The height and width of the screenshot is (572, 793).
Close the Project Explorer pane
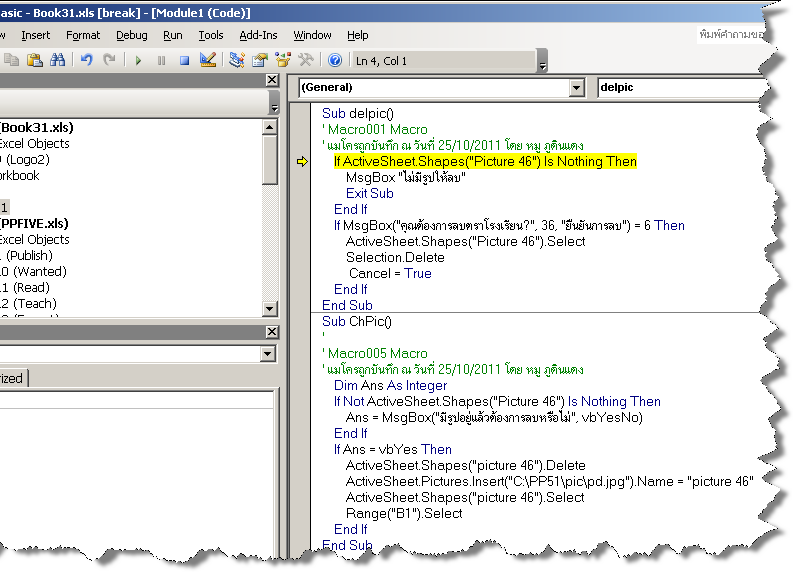[271, 80]
